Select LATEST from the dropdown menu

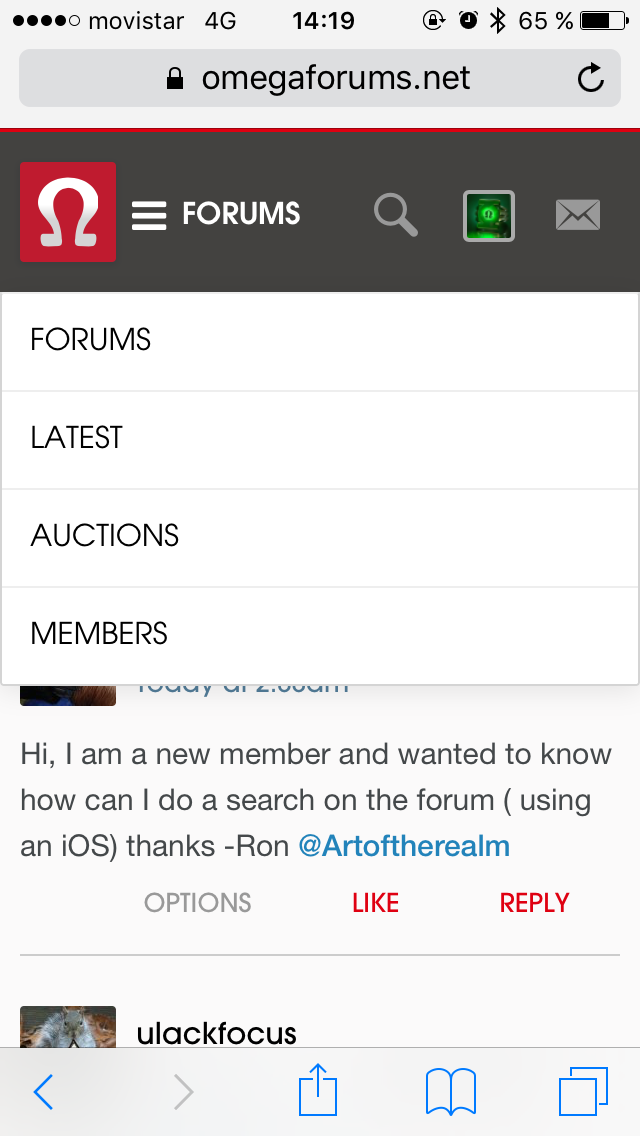click(77, 438)
